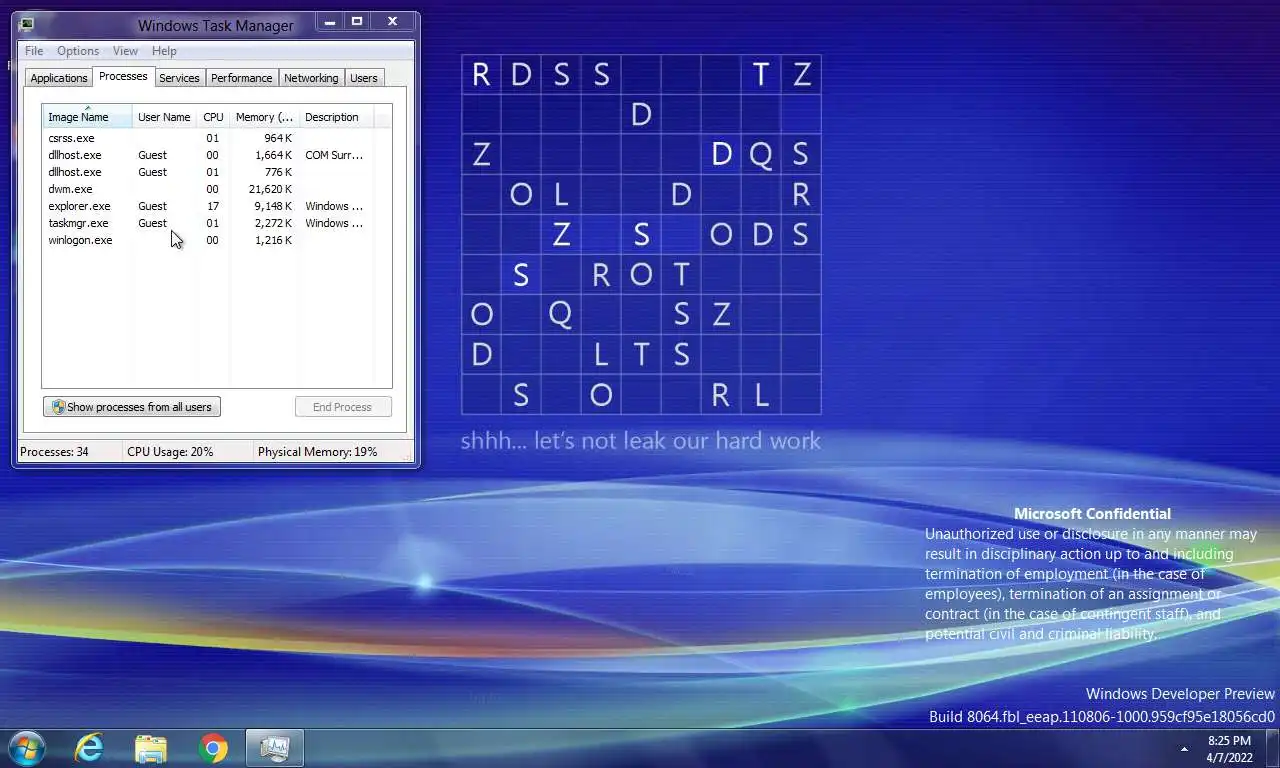Open the File menu

[x=34, y=51]
